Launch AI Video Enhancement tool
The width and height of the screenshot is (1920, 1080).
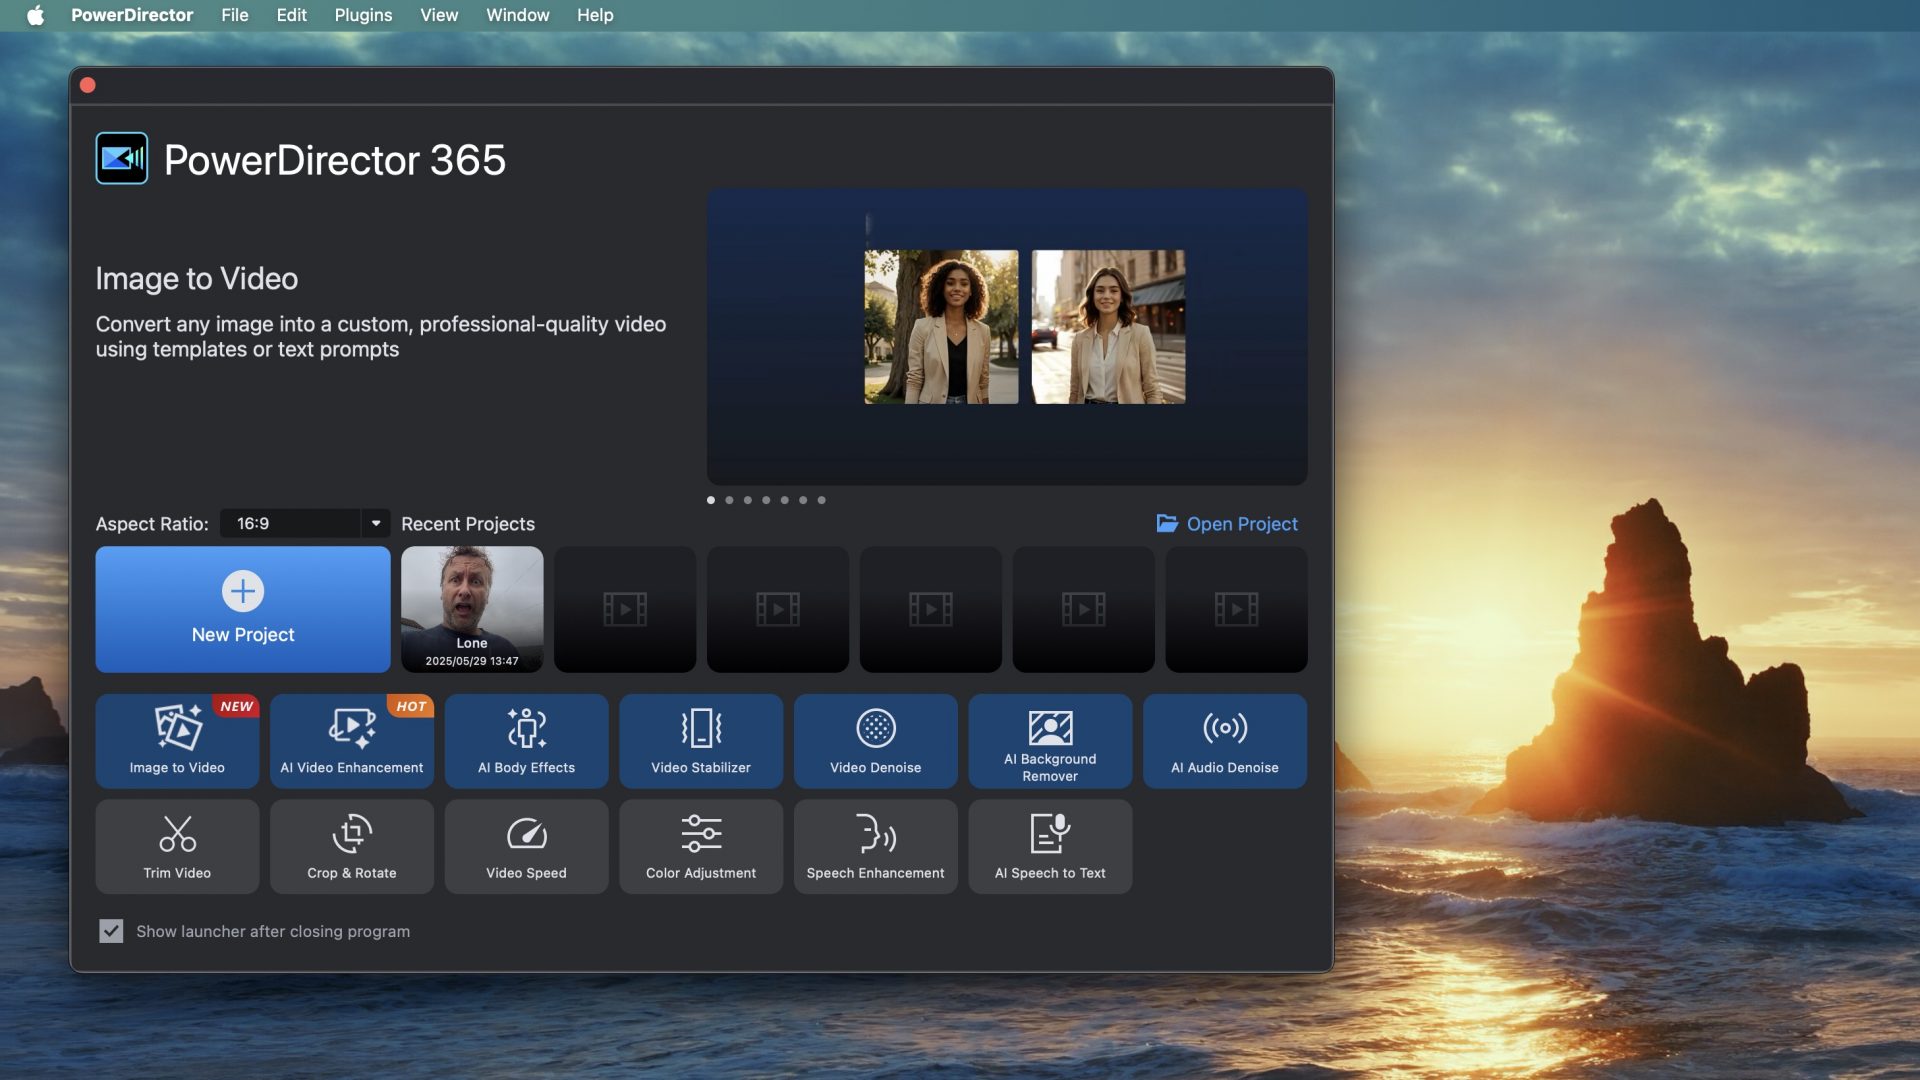[x=351, y=741]
